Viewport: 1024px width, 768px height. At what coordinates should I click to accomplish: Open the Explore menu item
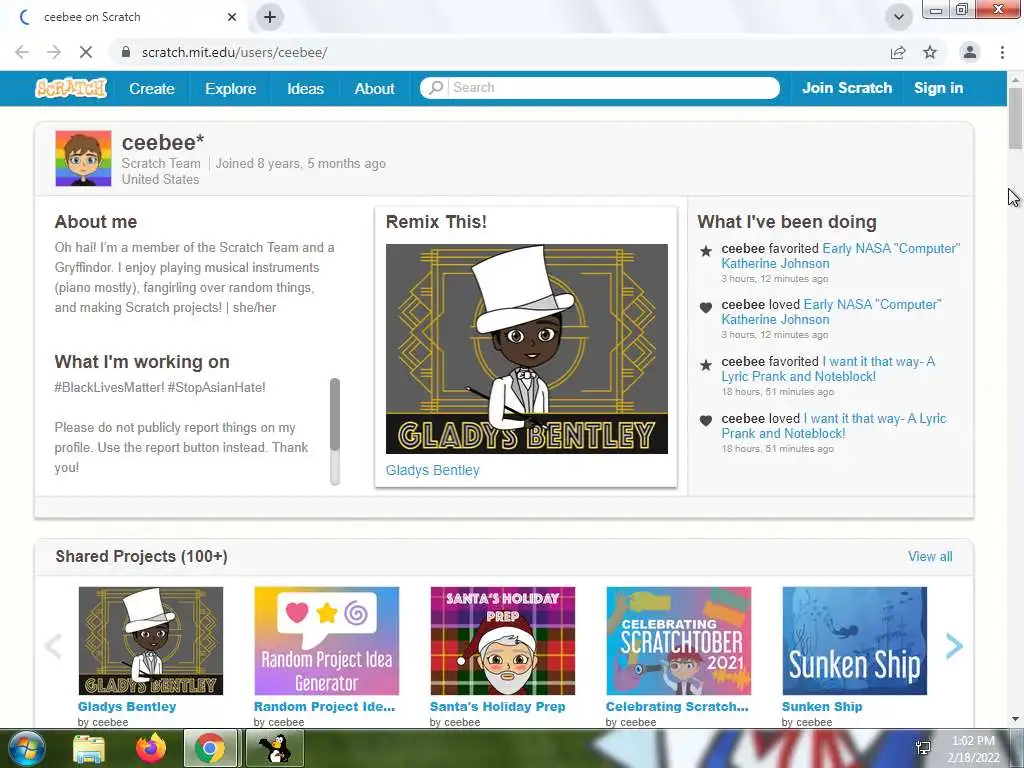point(231,89)
